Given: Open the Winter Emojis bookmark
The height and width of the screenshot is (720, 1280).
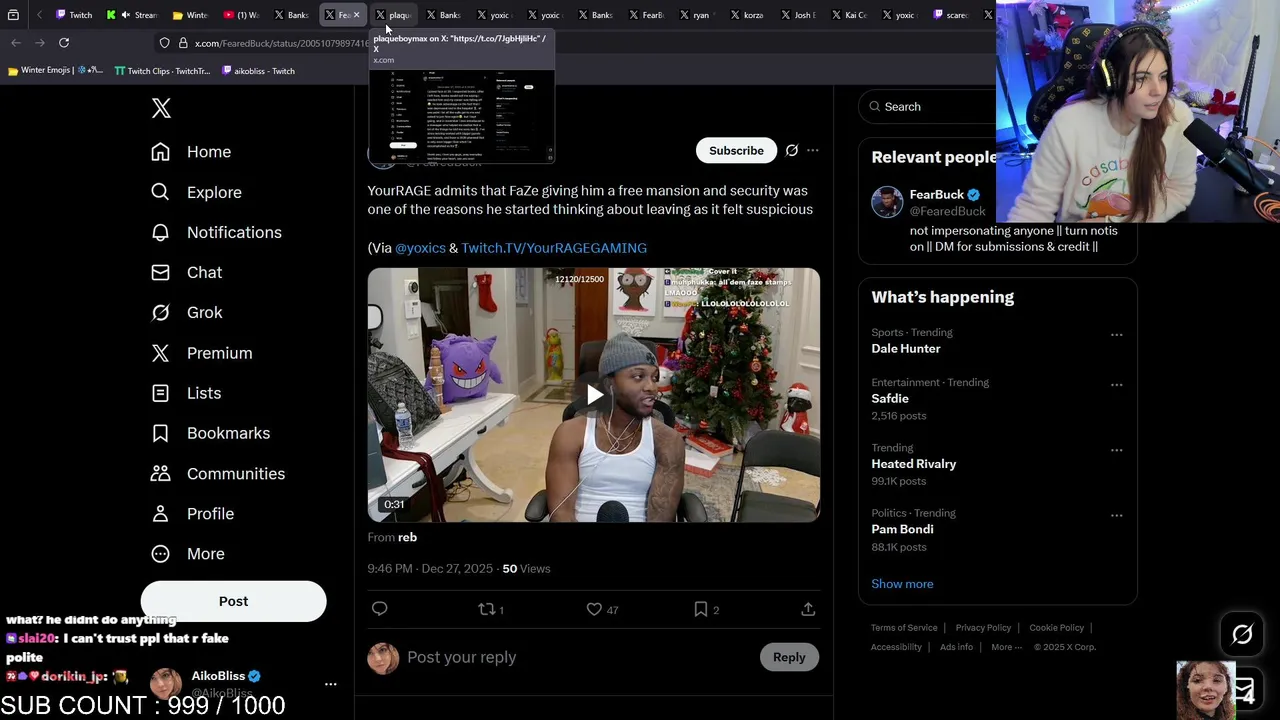Looking at the screenshot, I should [56, 71].
